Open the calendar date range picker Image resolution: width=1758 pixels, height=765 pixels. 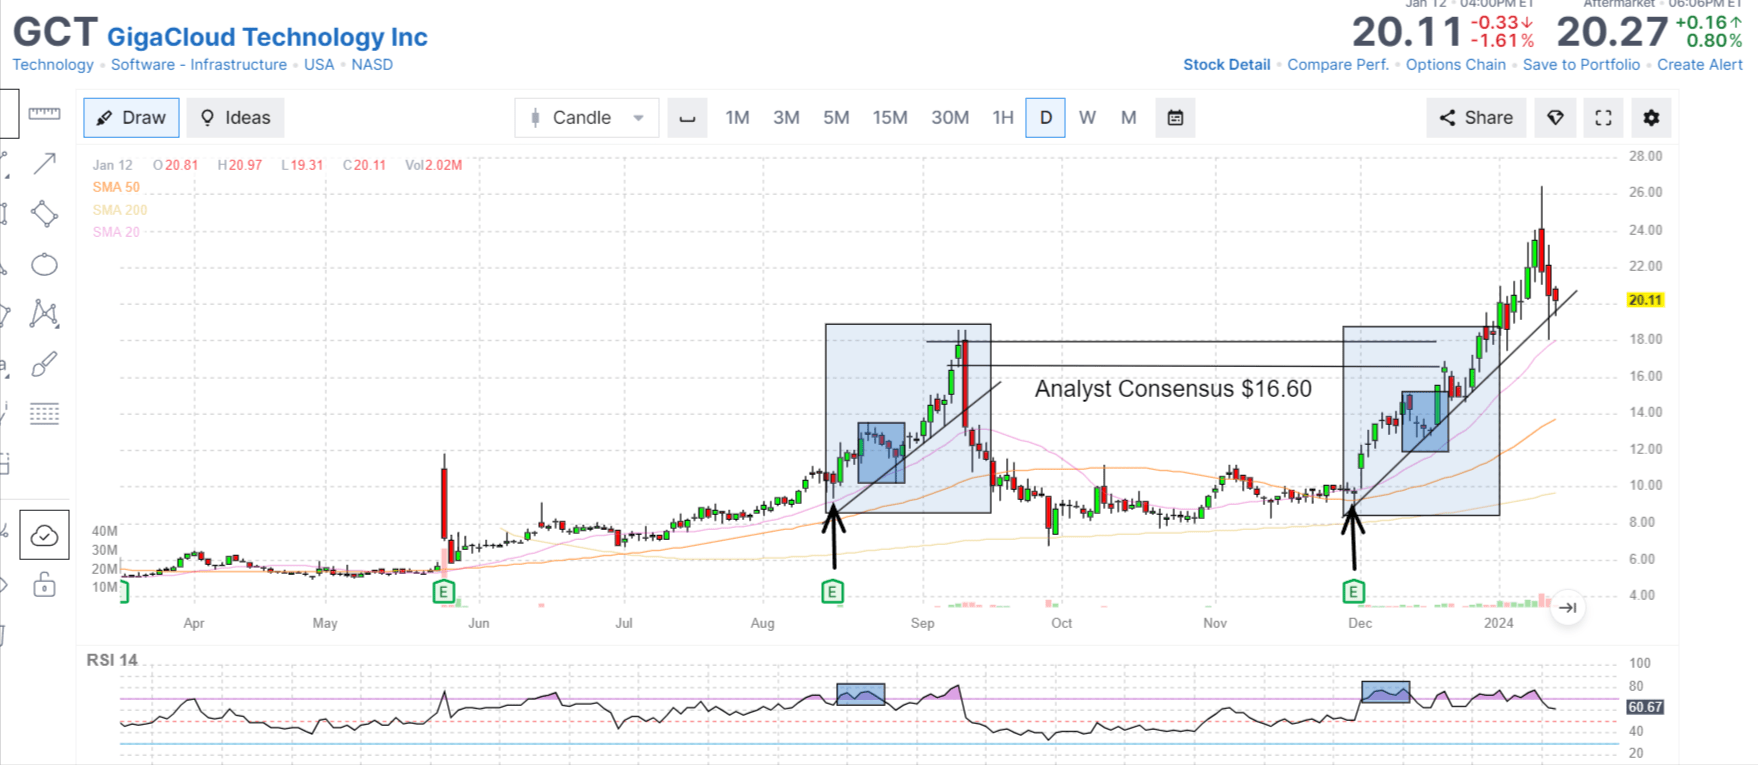[x=1176, y=118]
